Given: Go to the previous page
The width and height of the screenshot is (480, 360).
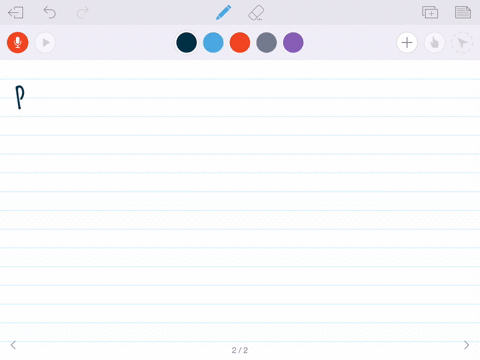Looking at the screenshot, I should pos(13,345).
